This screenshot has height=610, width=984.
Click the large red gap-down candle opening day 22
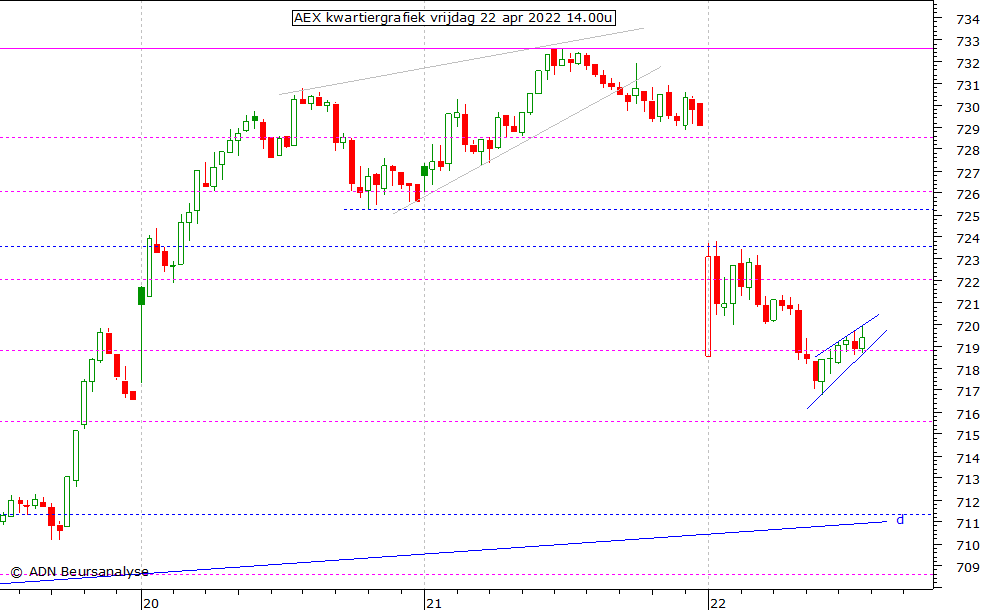pyautogui.click(x=708, y=305)
